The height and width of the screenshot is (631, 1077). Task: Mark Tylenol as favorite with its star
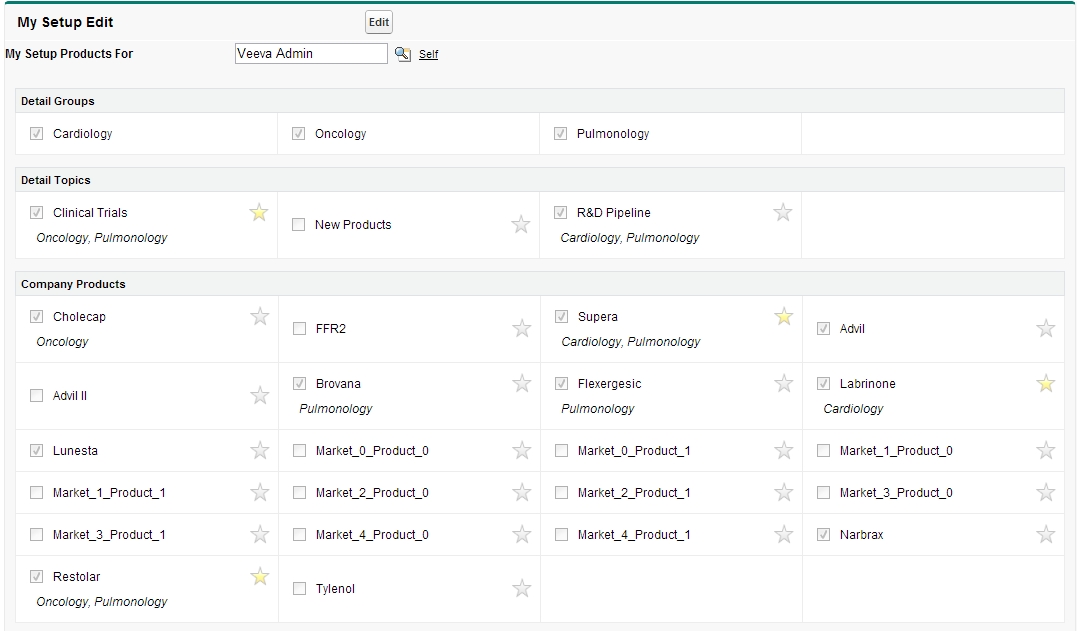pos(522,588)
